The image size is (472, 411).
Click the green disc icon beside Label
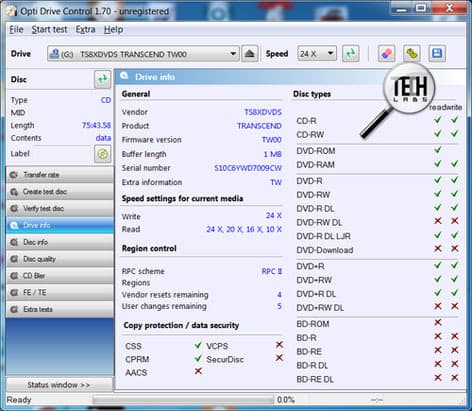[102, 154]
